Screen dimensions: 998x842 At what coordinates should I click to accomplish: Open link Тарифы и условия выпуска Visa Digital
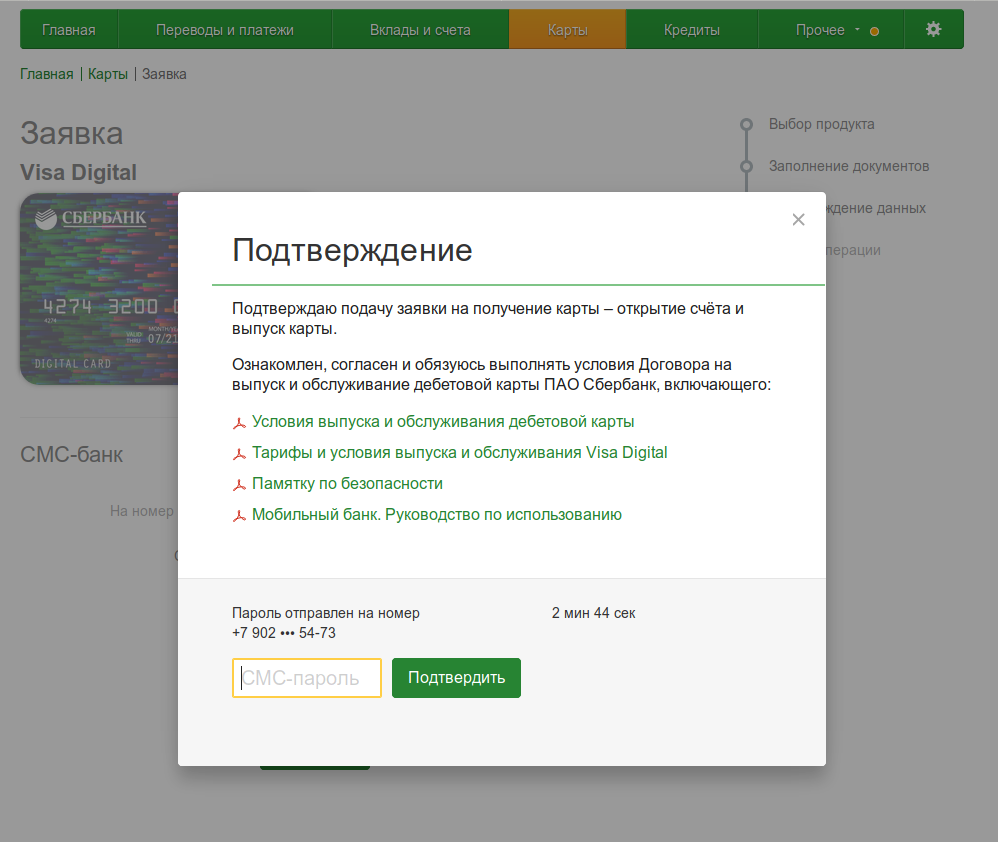tap(460, 453)
